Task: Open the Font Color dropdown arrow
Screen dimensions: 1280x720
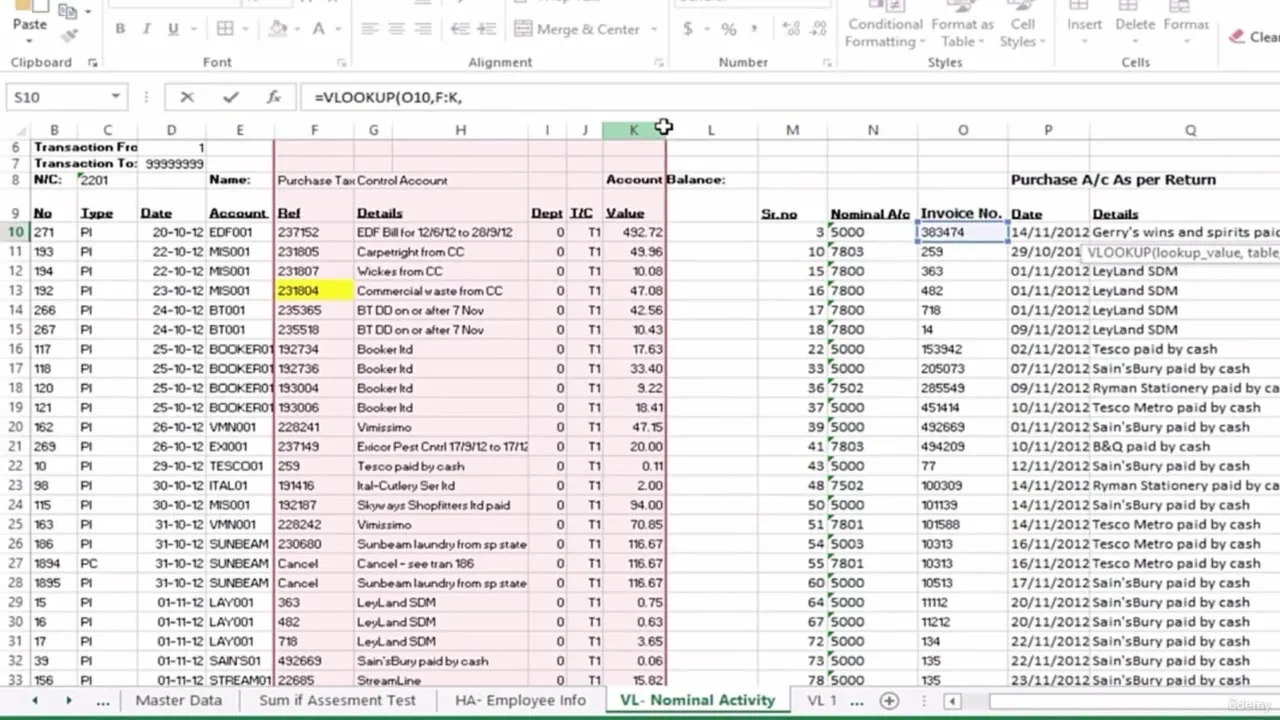Action: click(x=339, y=29)
